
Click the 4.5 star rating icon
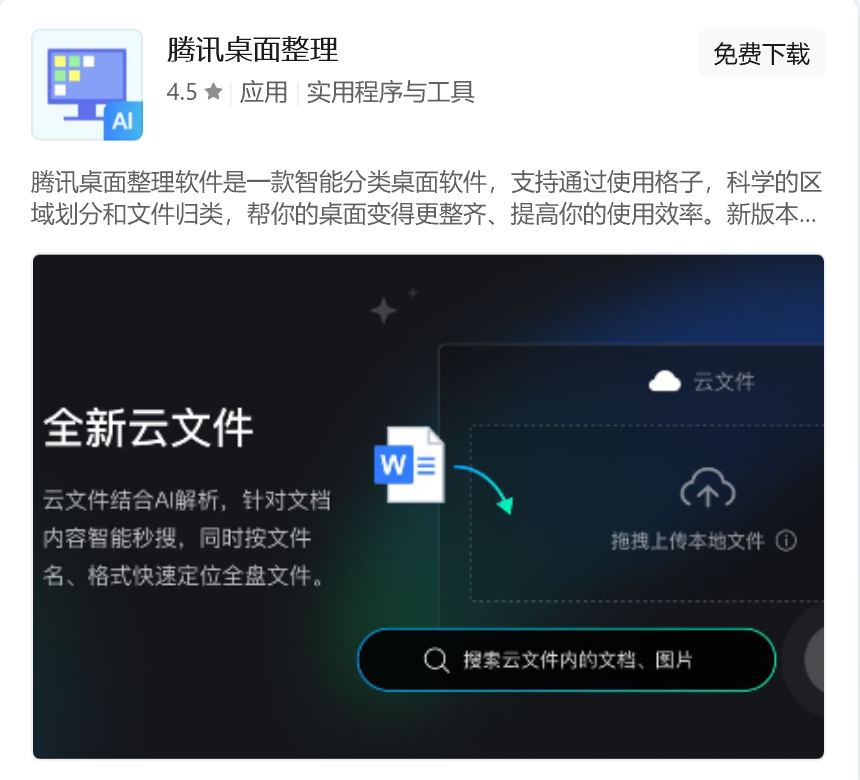[x=213, y=92]
